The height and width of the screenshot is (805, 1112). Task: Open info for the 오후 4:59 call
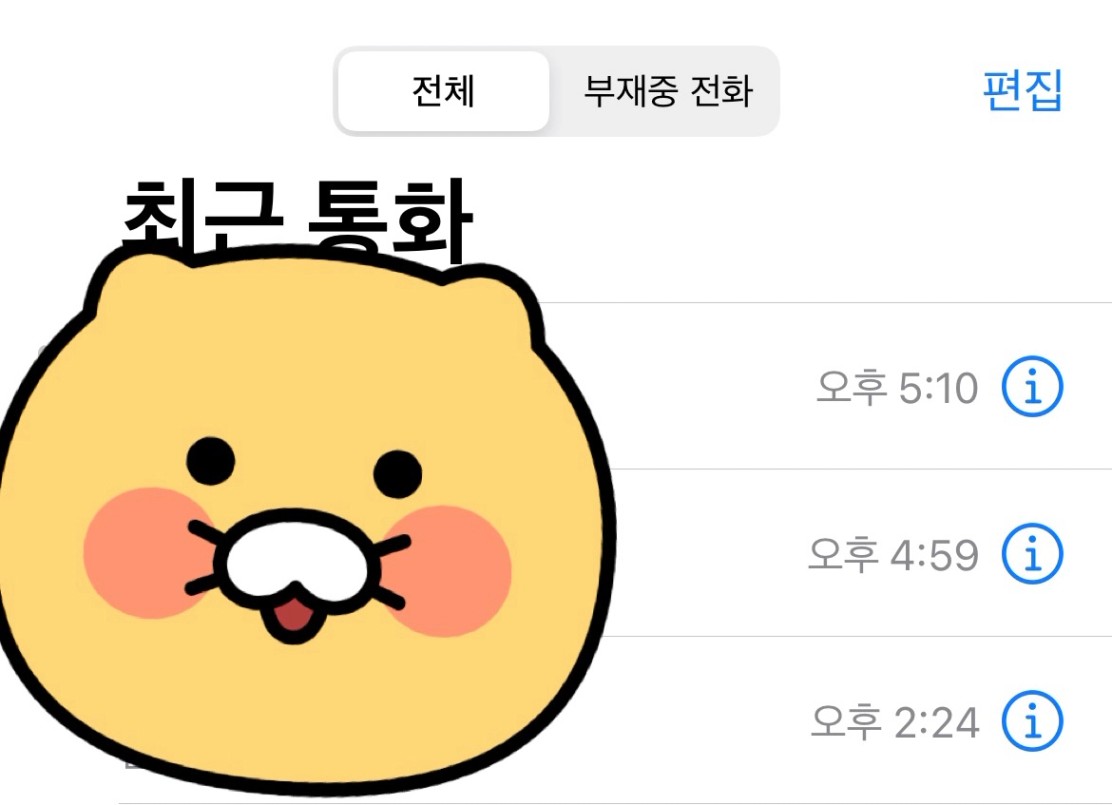point(1032,553)
